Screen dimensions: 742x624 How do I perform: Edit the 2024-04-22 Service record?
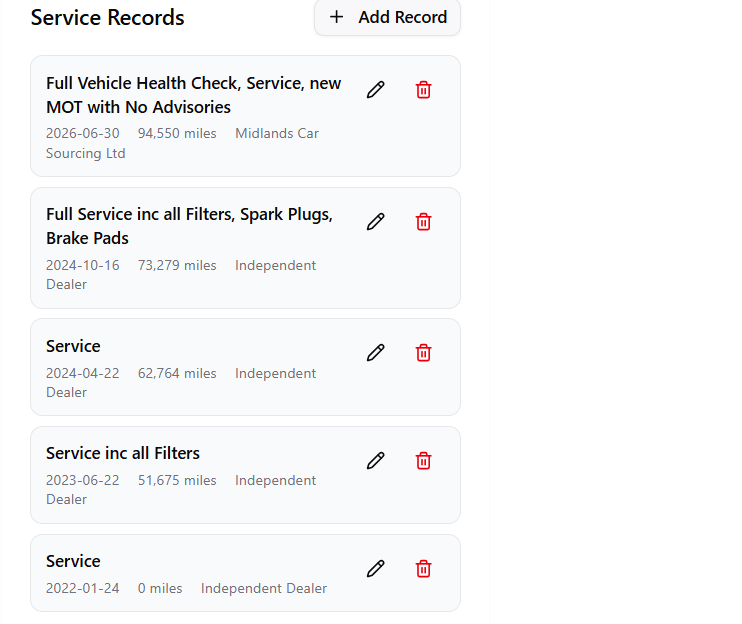376,352
